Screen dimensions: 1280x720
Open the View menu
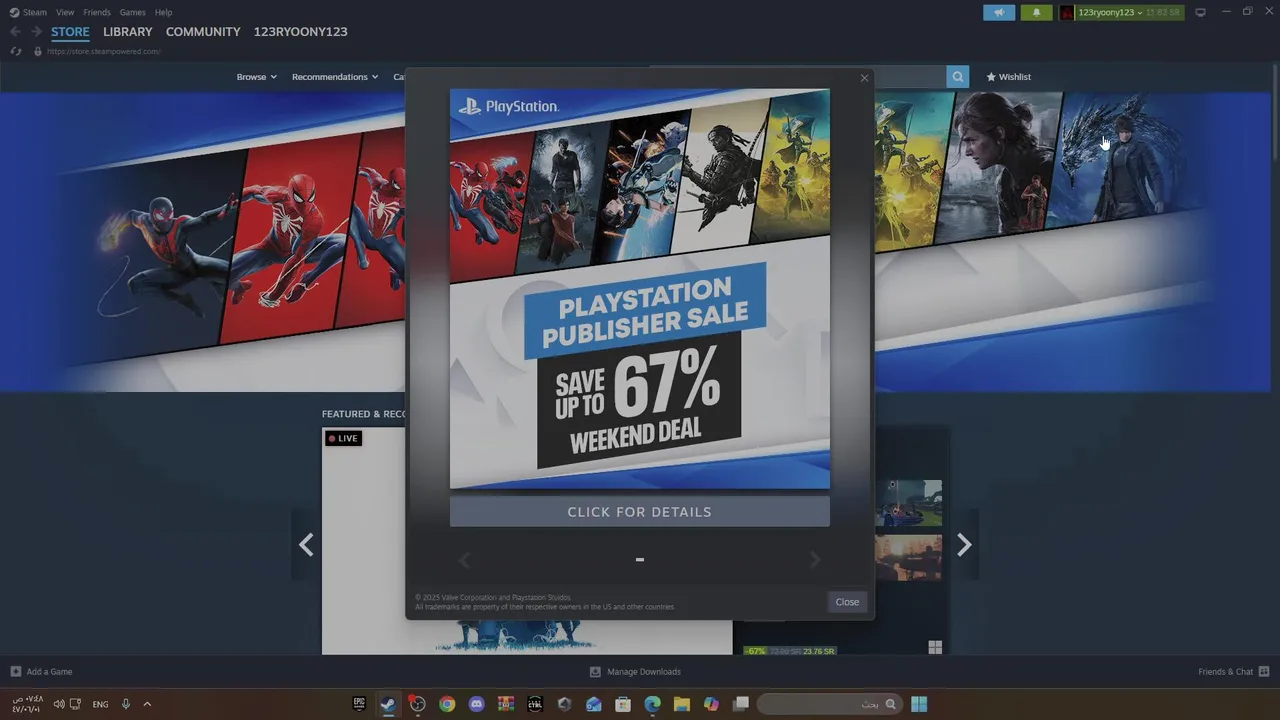point(65,12)
